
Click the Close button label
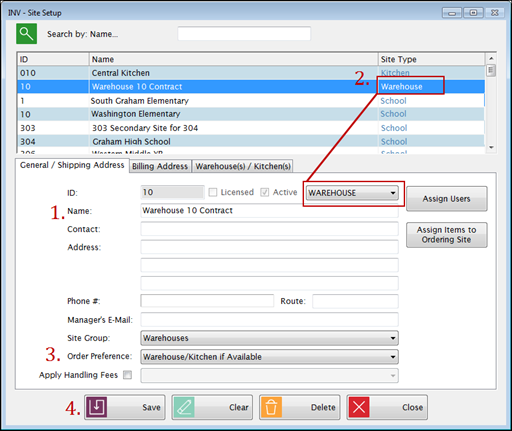[x=413, y=407]
